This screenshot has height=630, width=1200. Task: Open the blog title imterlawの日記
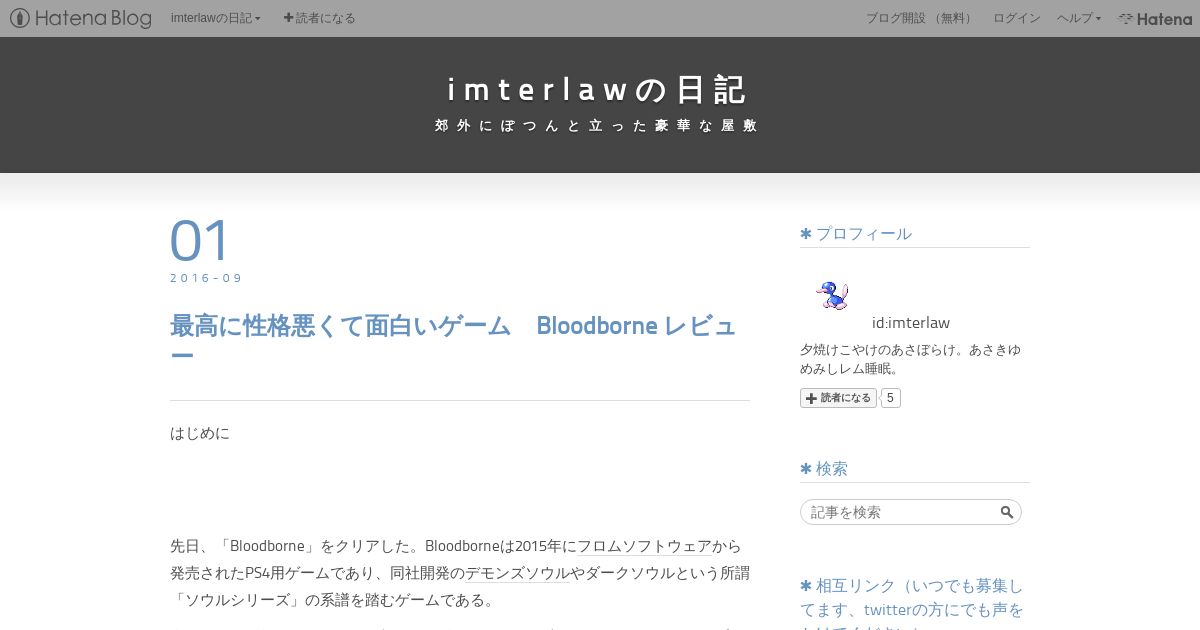[x=598, y=89]
